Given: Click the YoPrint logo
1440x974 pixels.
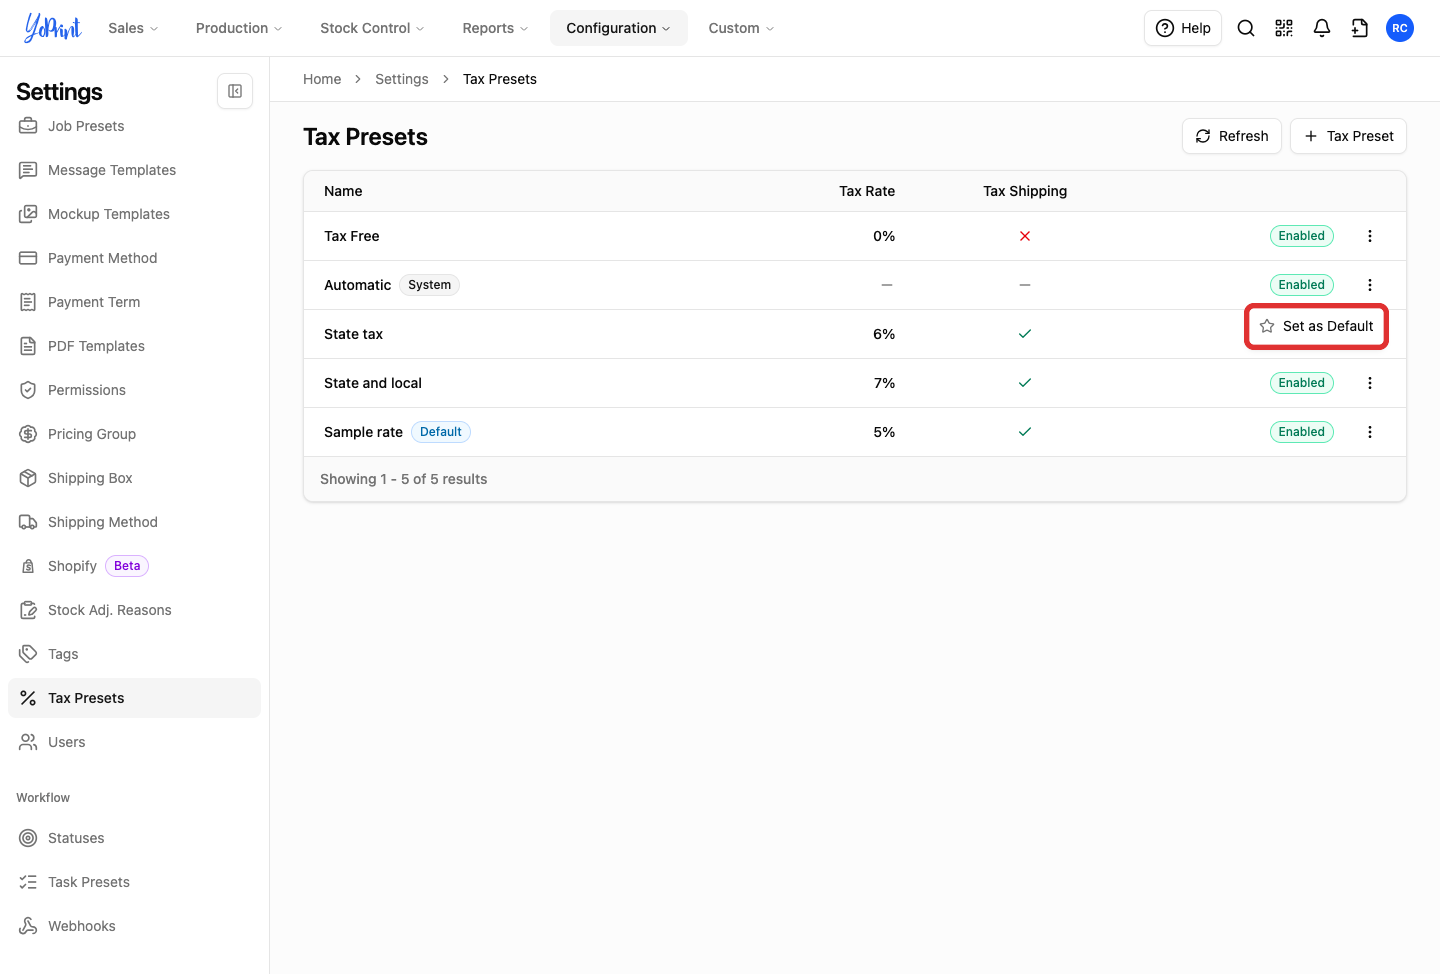Looking at the screenshot, I should pos(52,28).
